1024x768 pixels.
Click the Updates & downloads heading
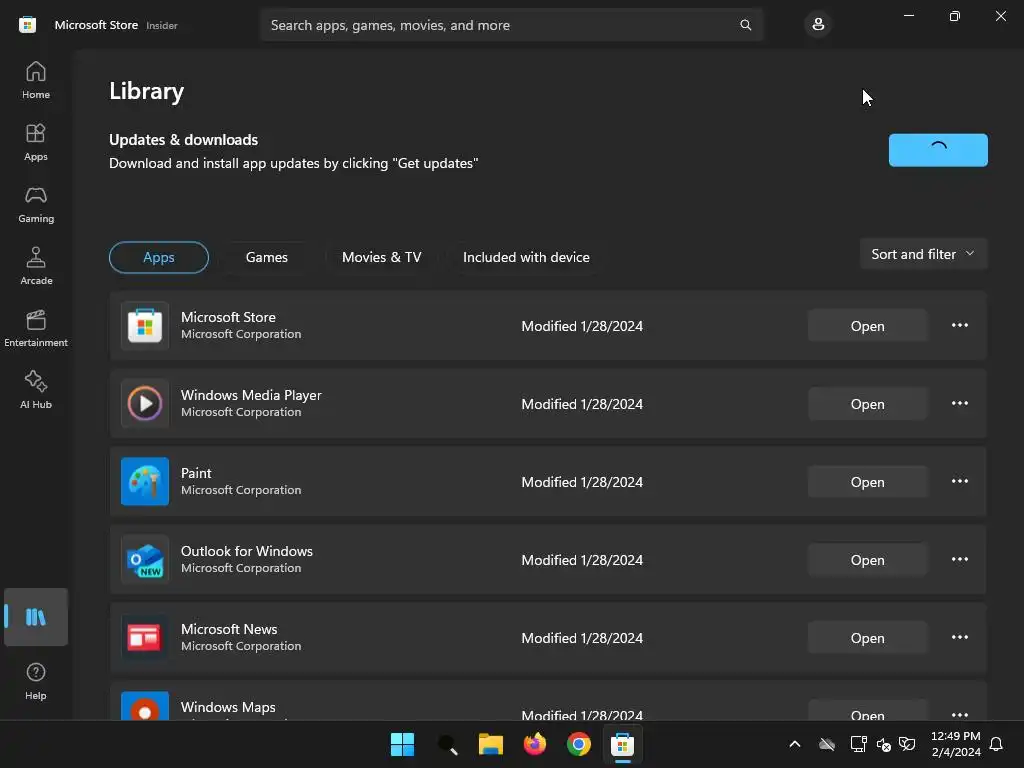point(184,140)
